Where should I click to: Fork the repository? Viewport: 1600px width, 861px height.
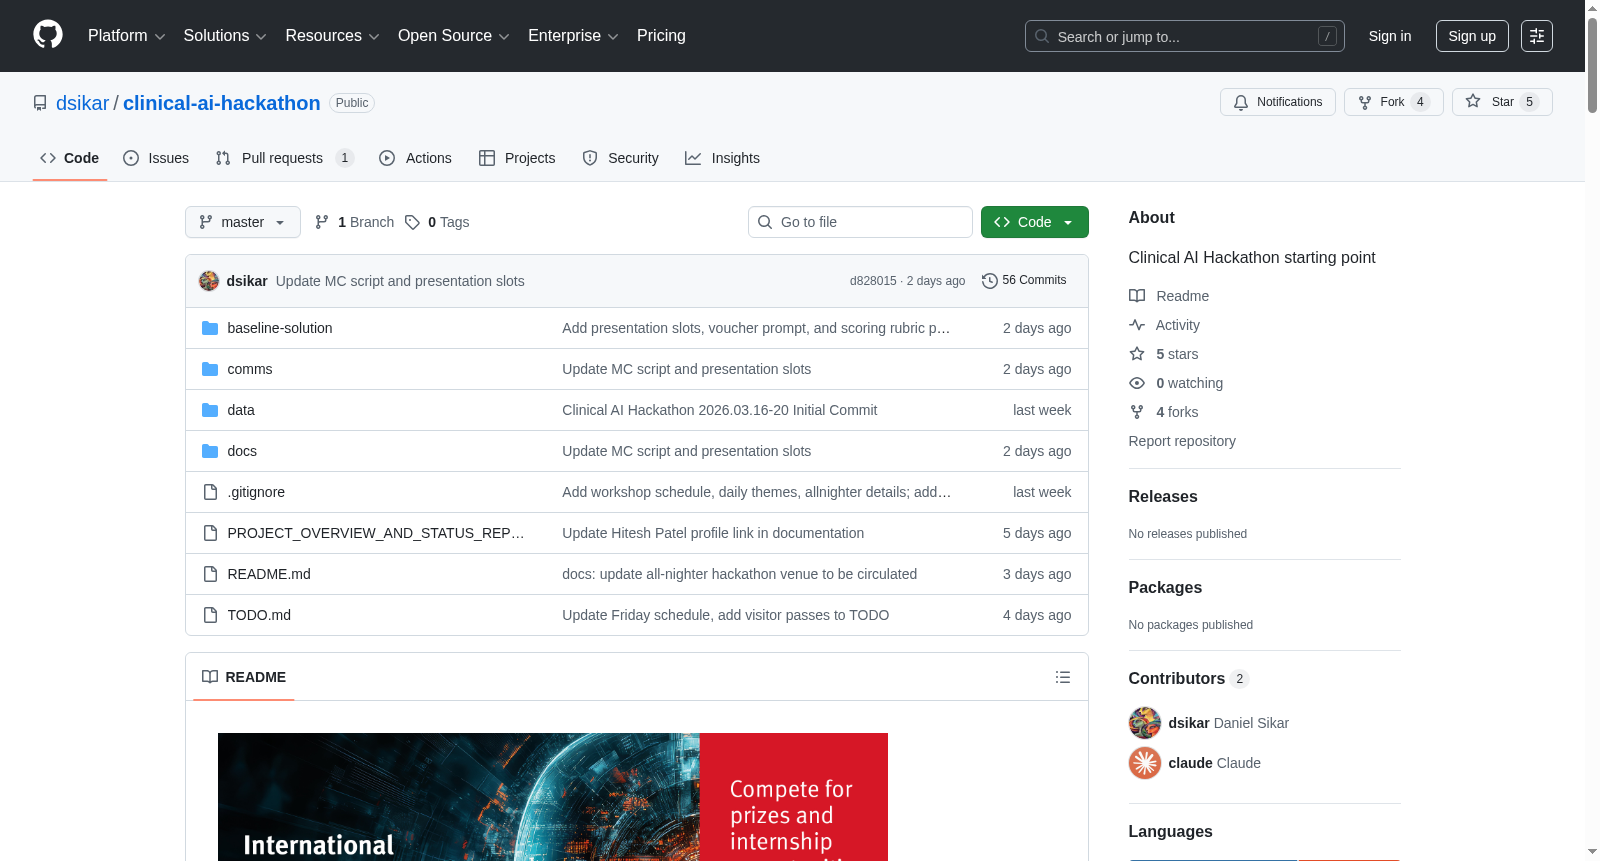coord(1393,102)
